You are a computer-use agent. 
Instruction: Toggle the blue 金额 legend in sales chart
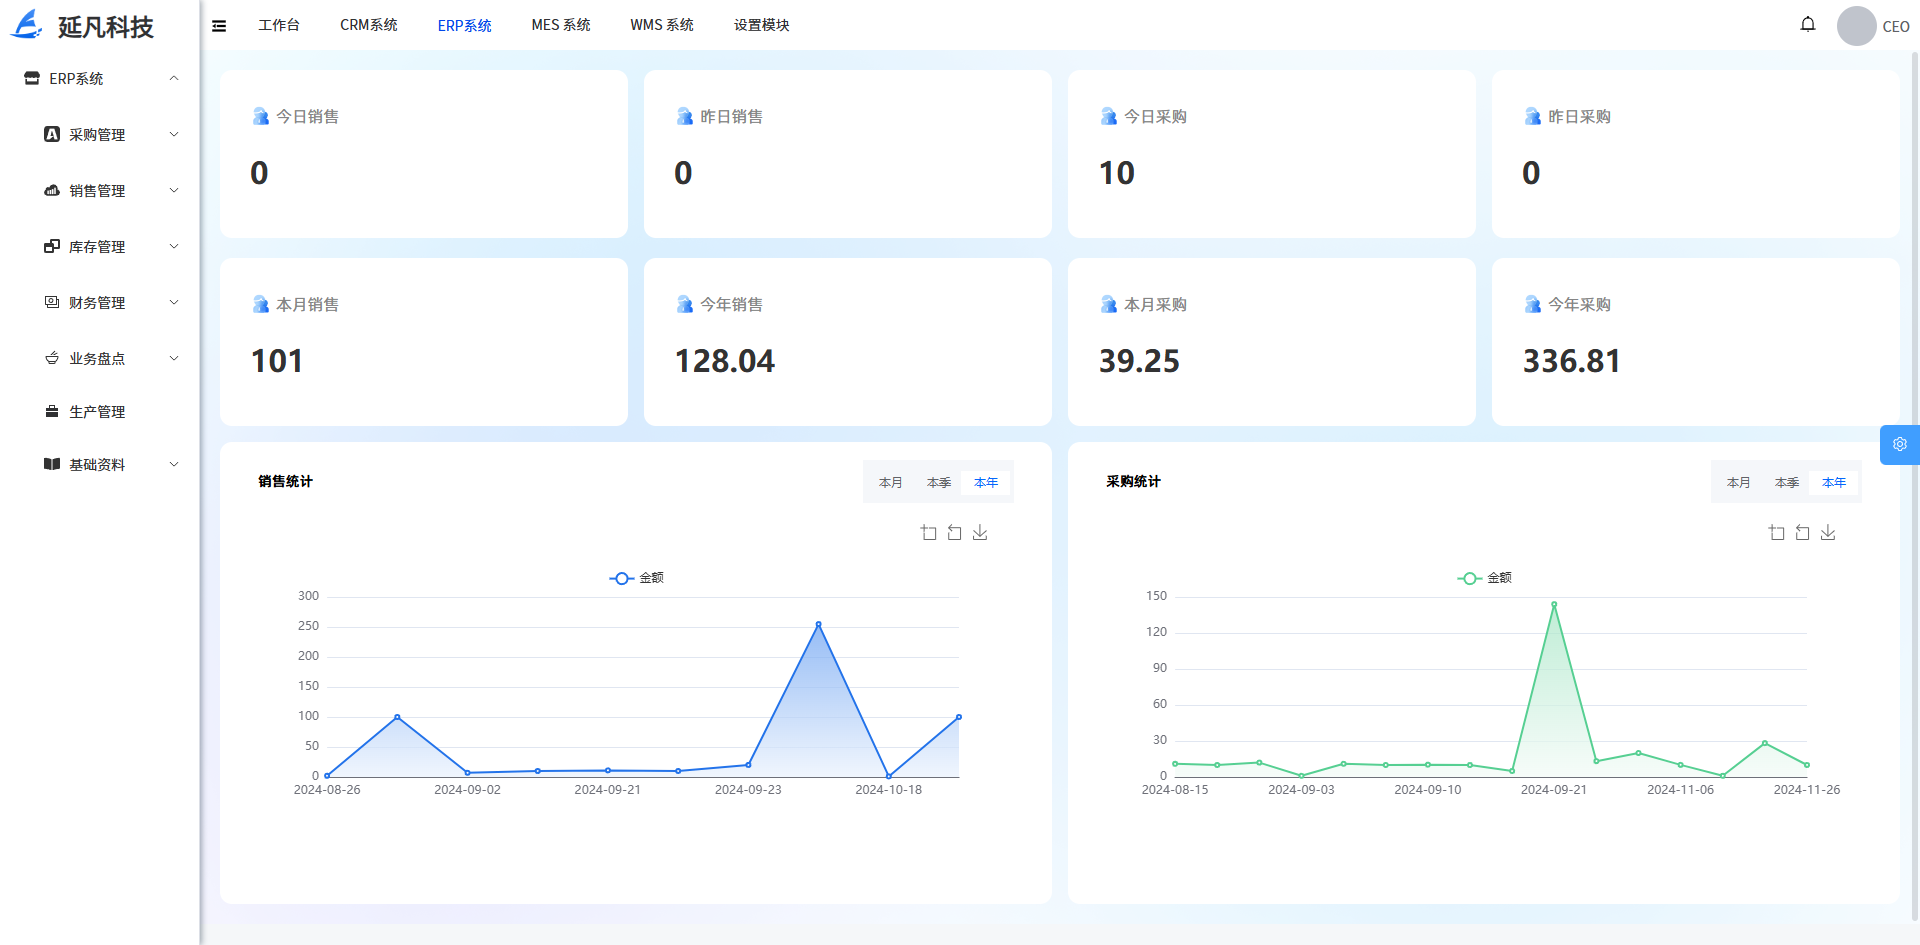[637, 578]
